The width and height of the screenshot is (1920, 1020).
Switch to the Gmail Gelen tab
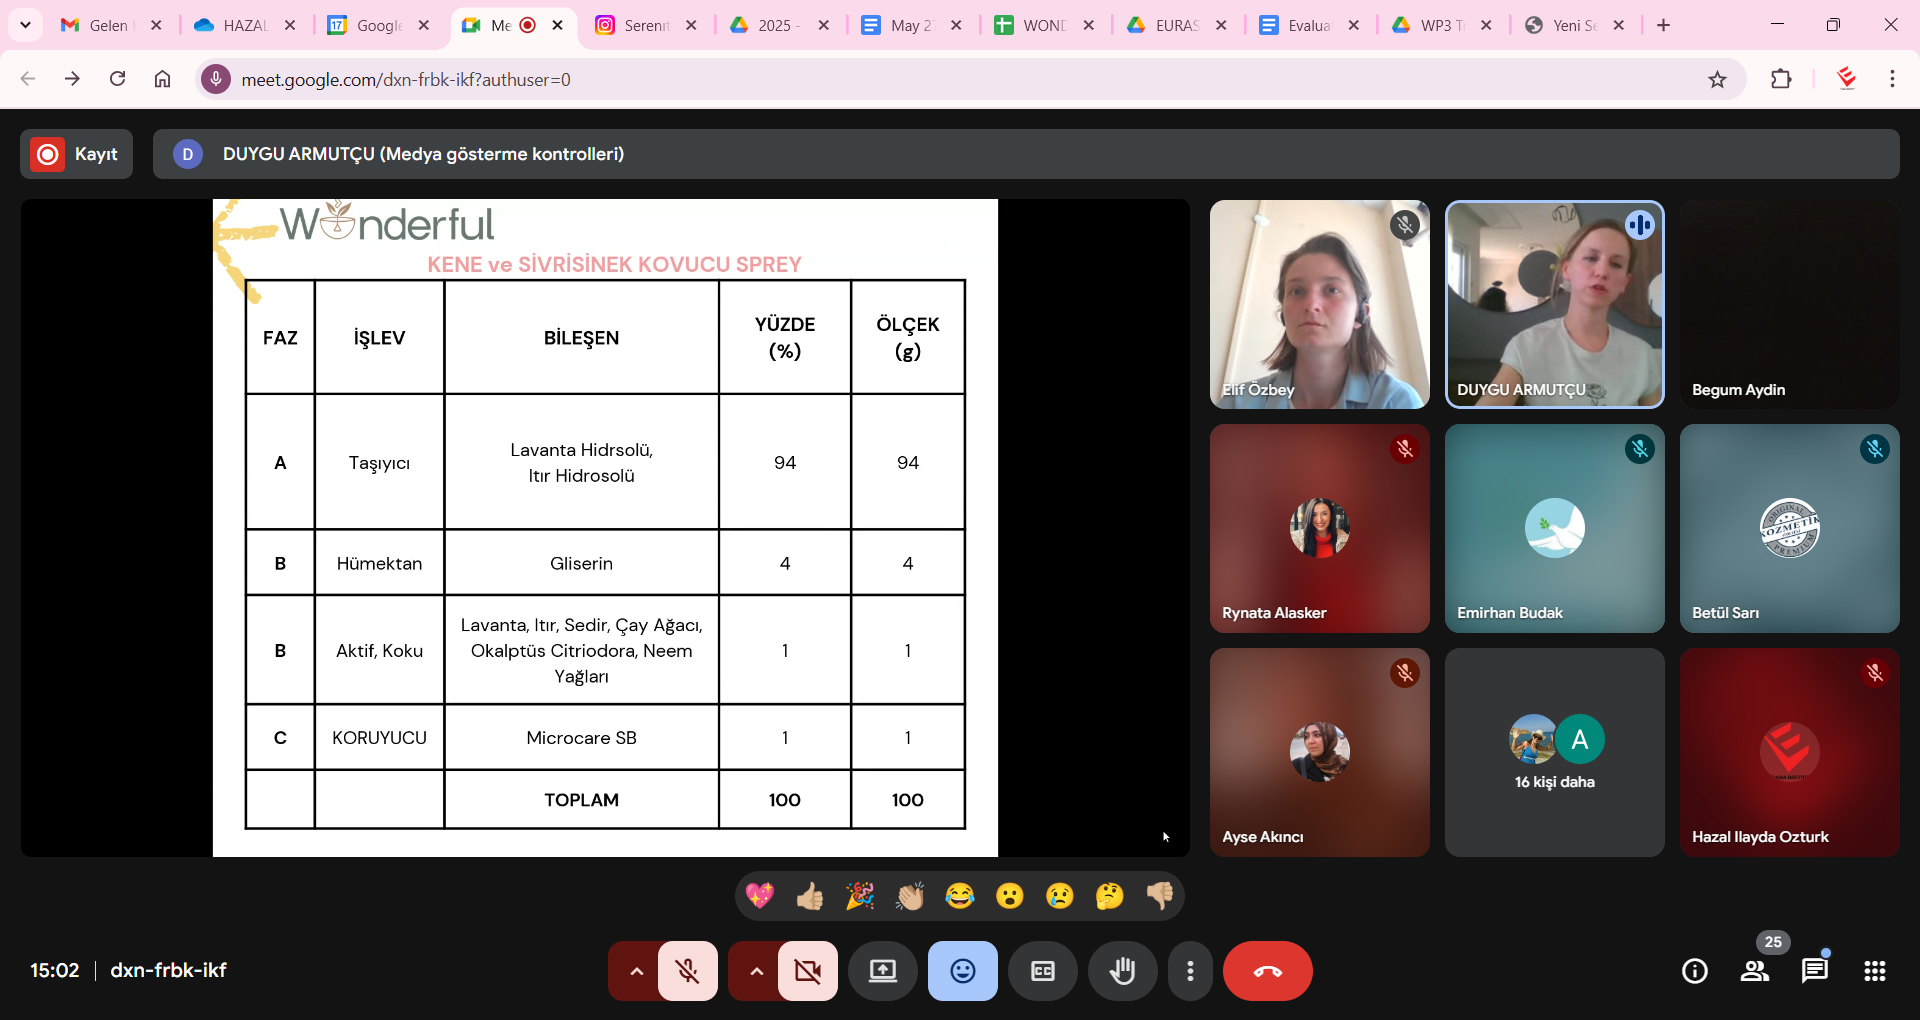pyautogui.click(x=108, y=25)
